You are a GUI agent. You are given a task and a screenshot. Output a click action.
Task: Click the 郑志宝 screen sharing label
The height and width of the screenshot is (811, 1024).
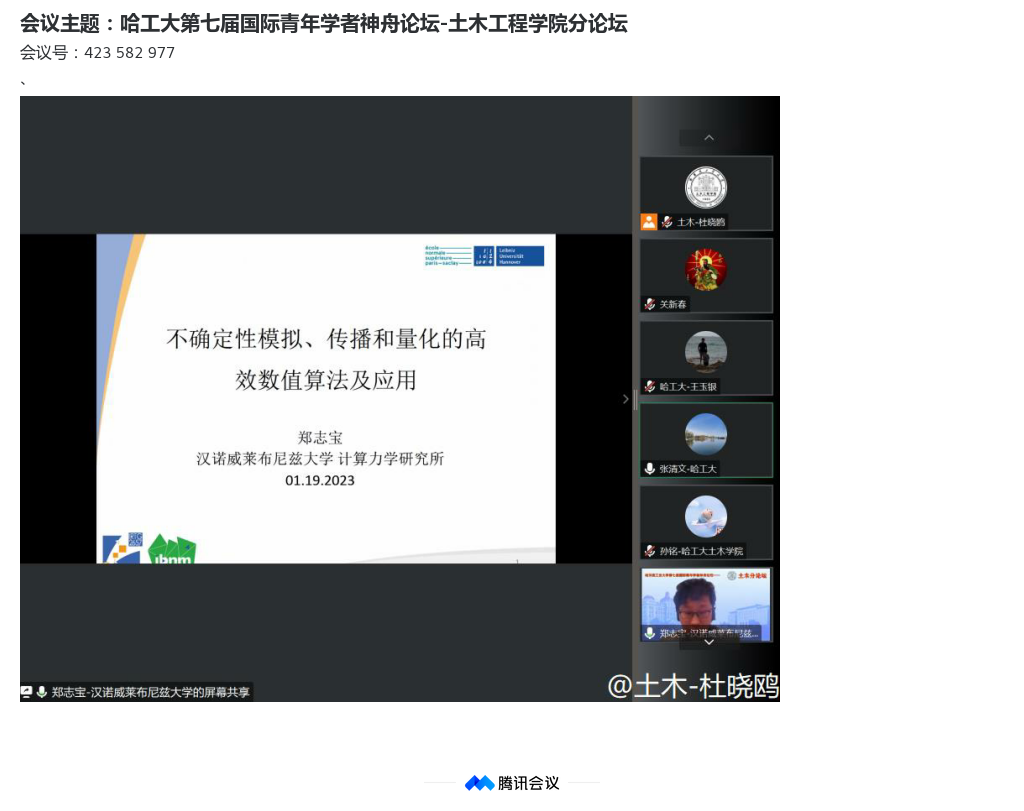click(x=151, y=692)
